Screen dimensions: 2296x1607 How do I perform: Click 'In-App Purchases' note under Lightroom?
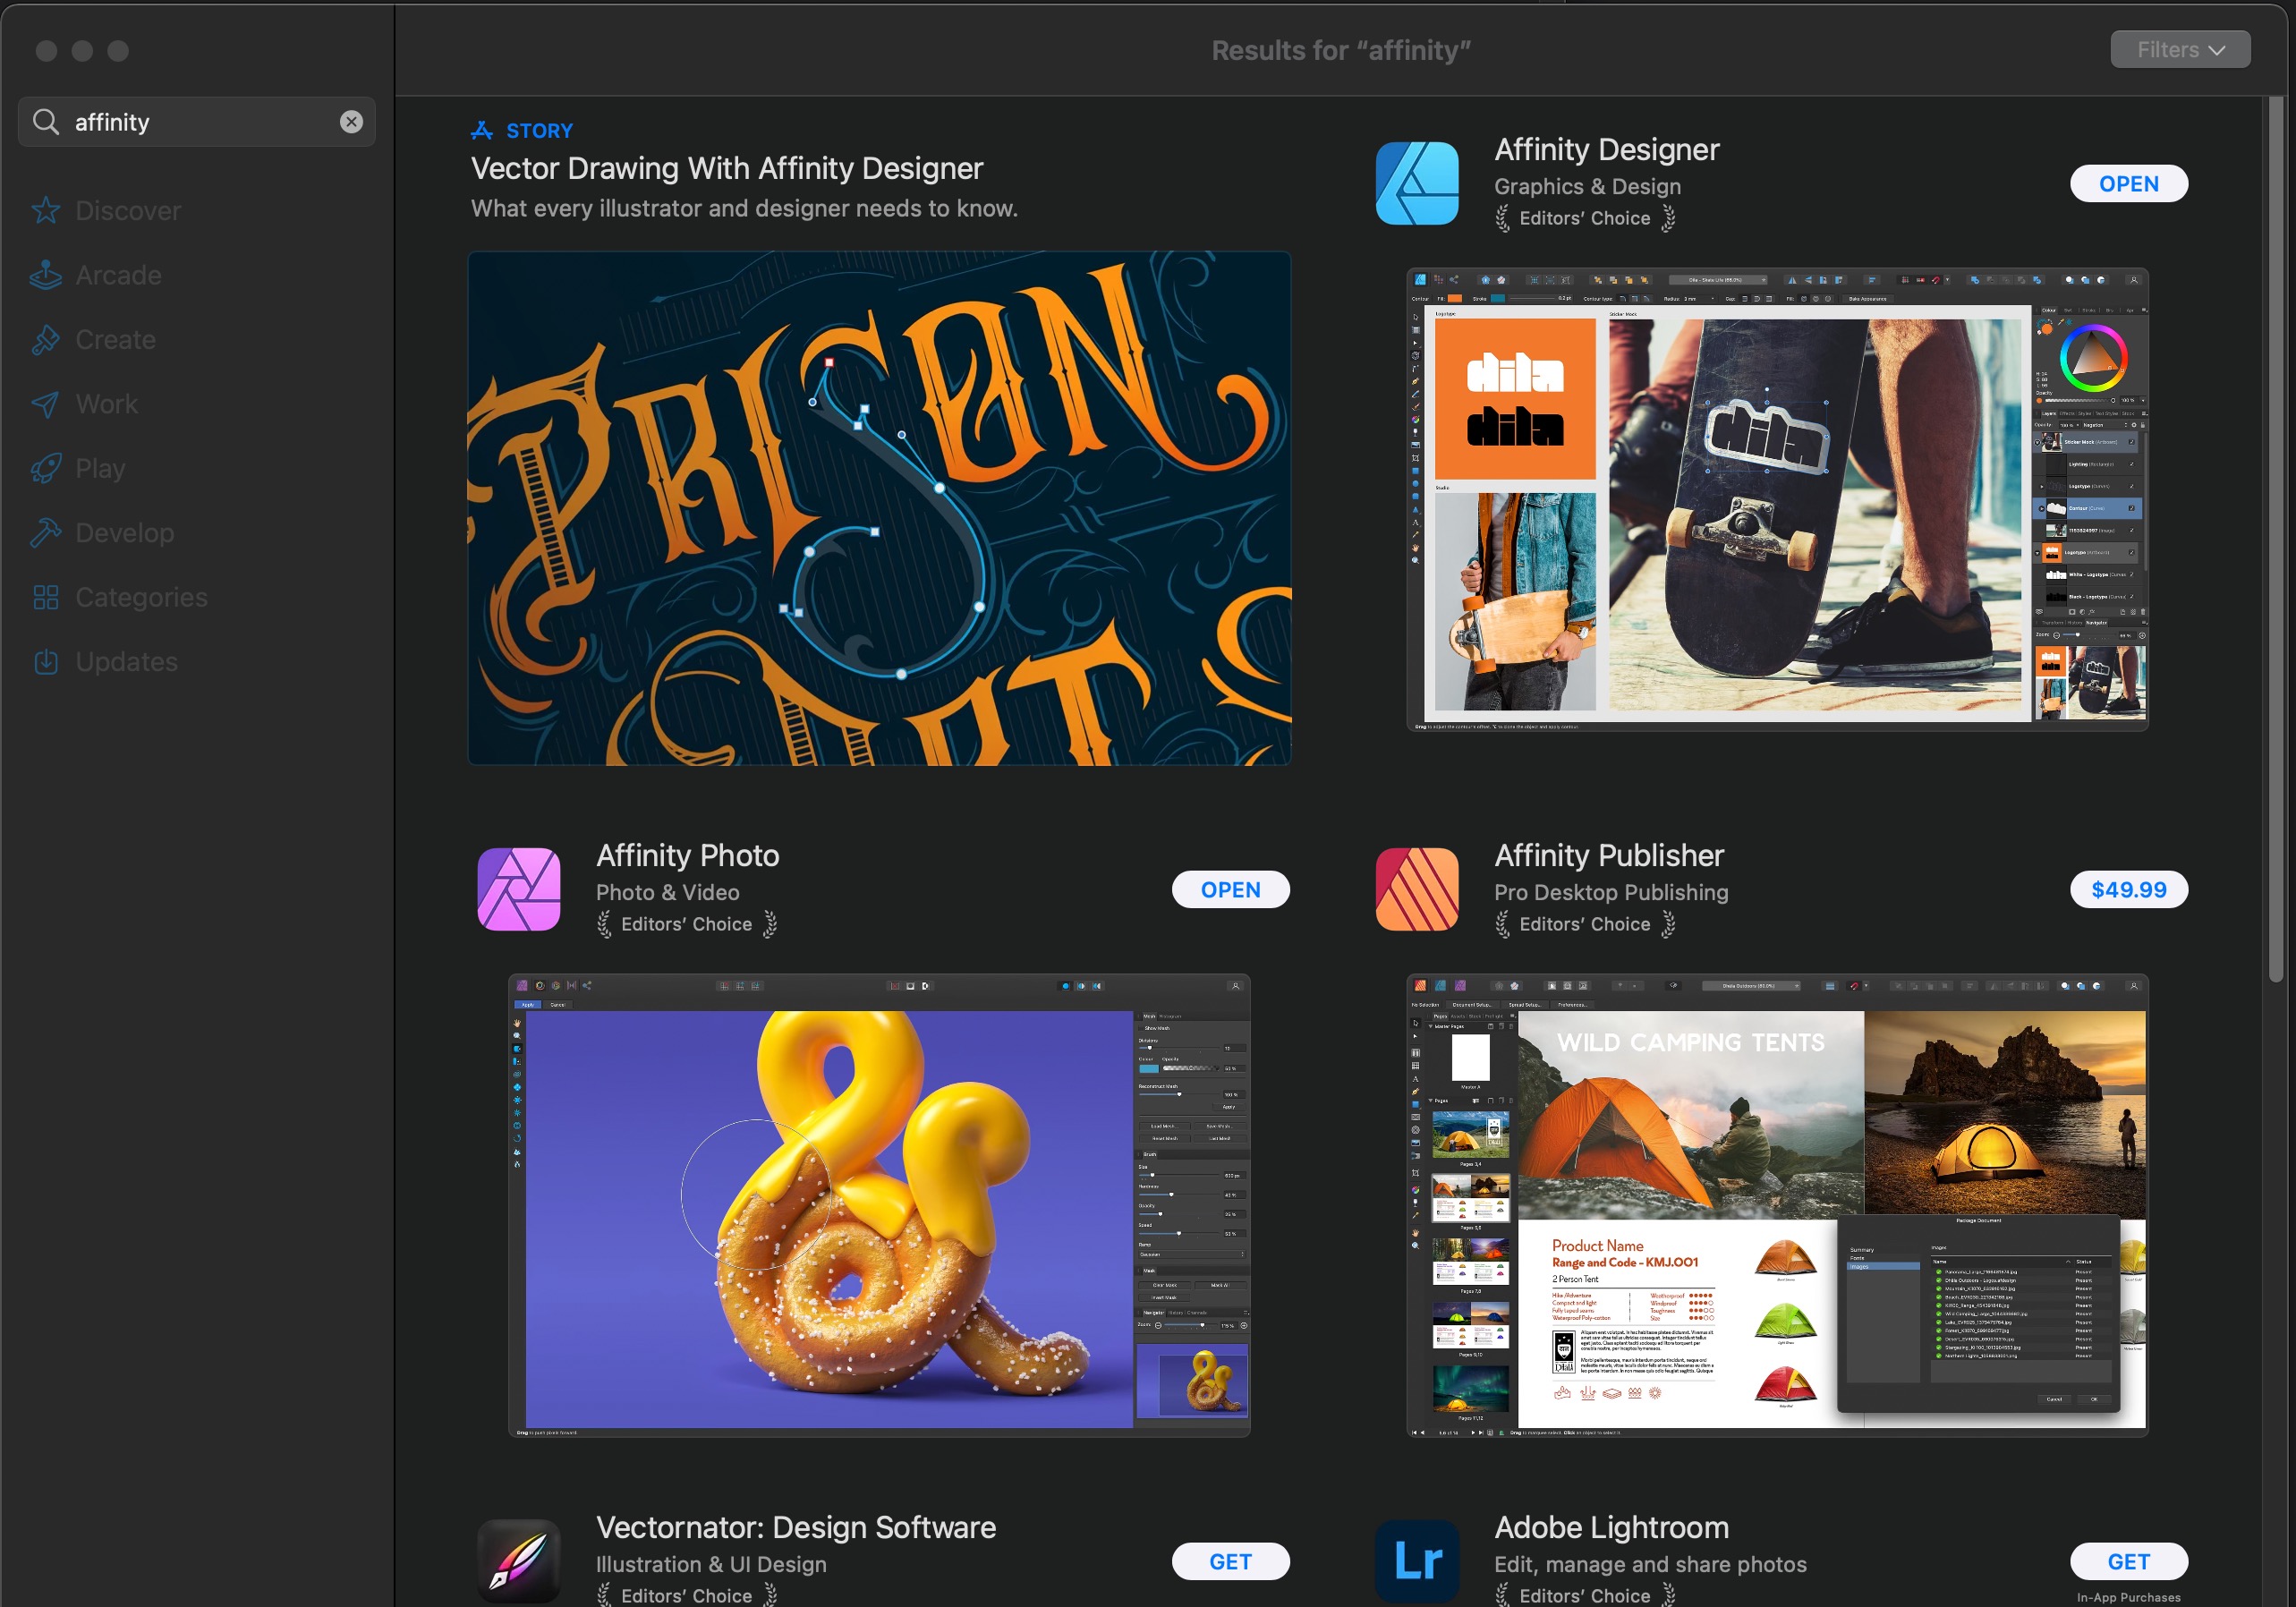2128,1597
